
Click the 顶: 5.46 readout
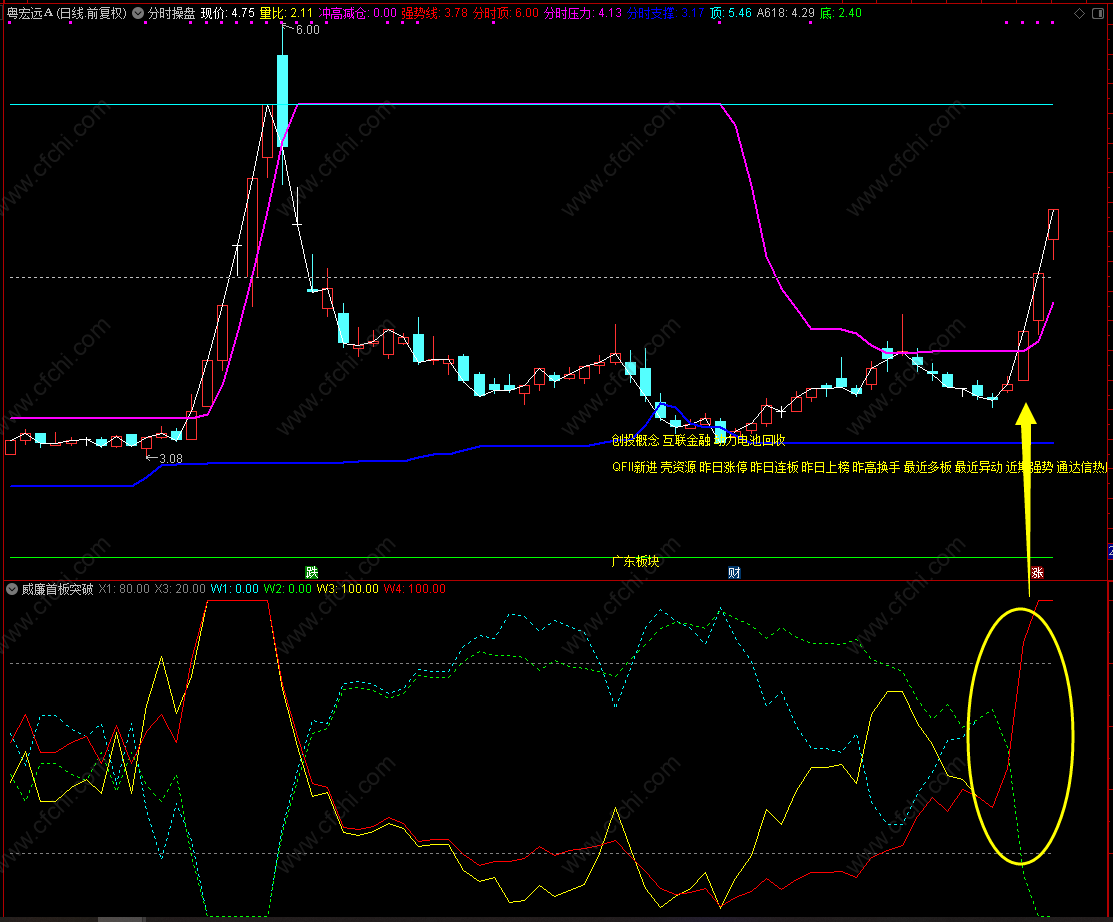pos(730,13)
